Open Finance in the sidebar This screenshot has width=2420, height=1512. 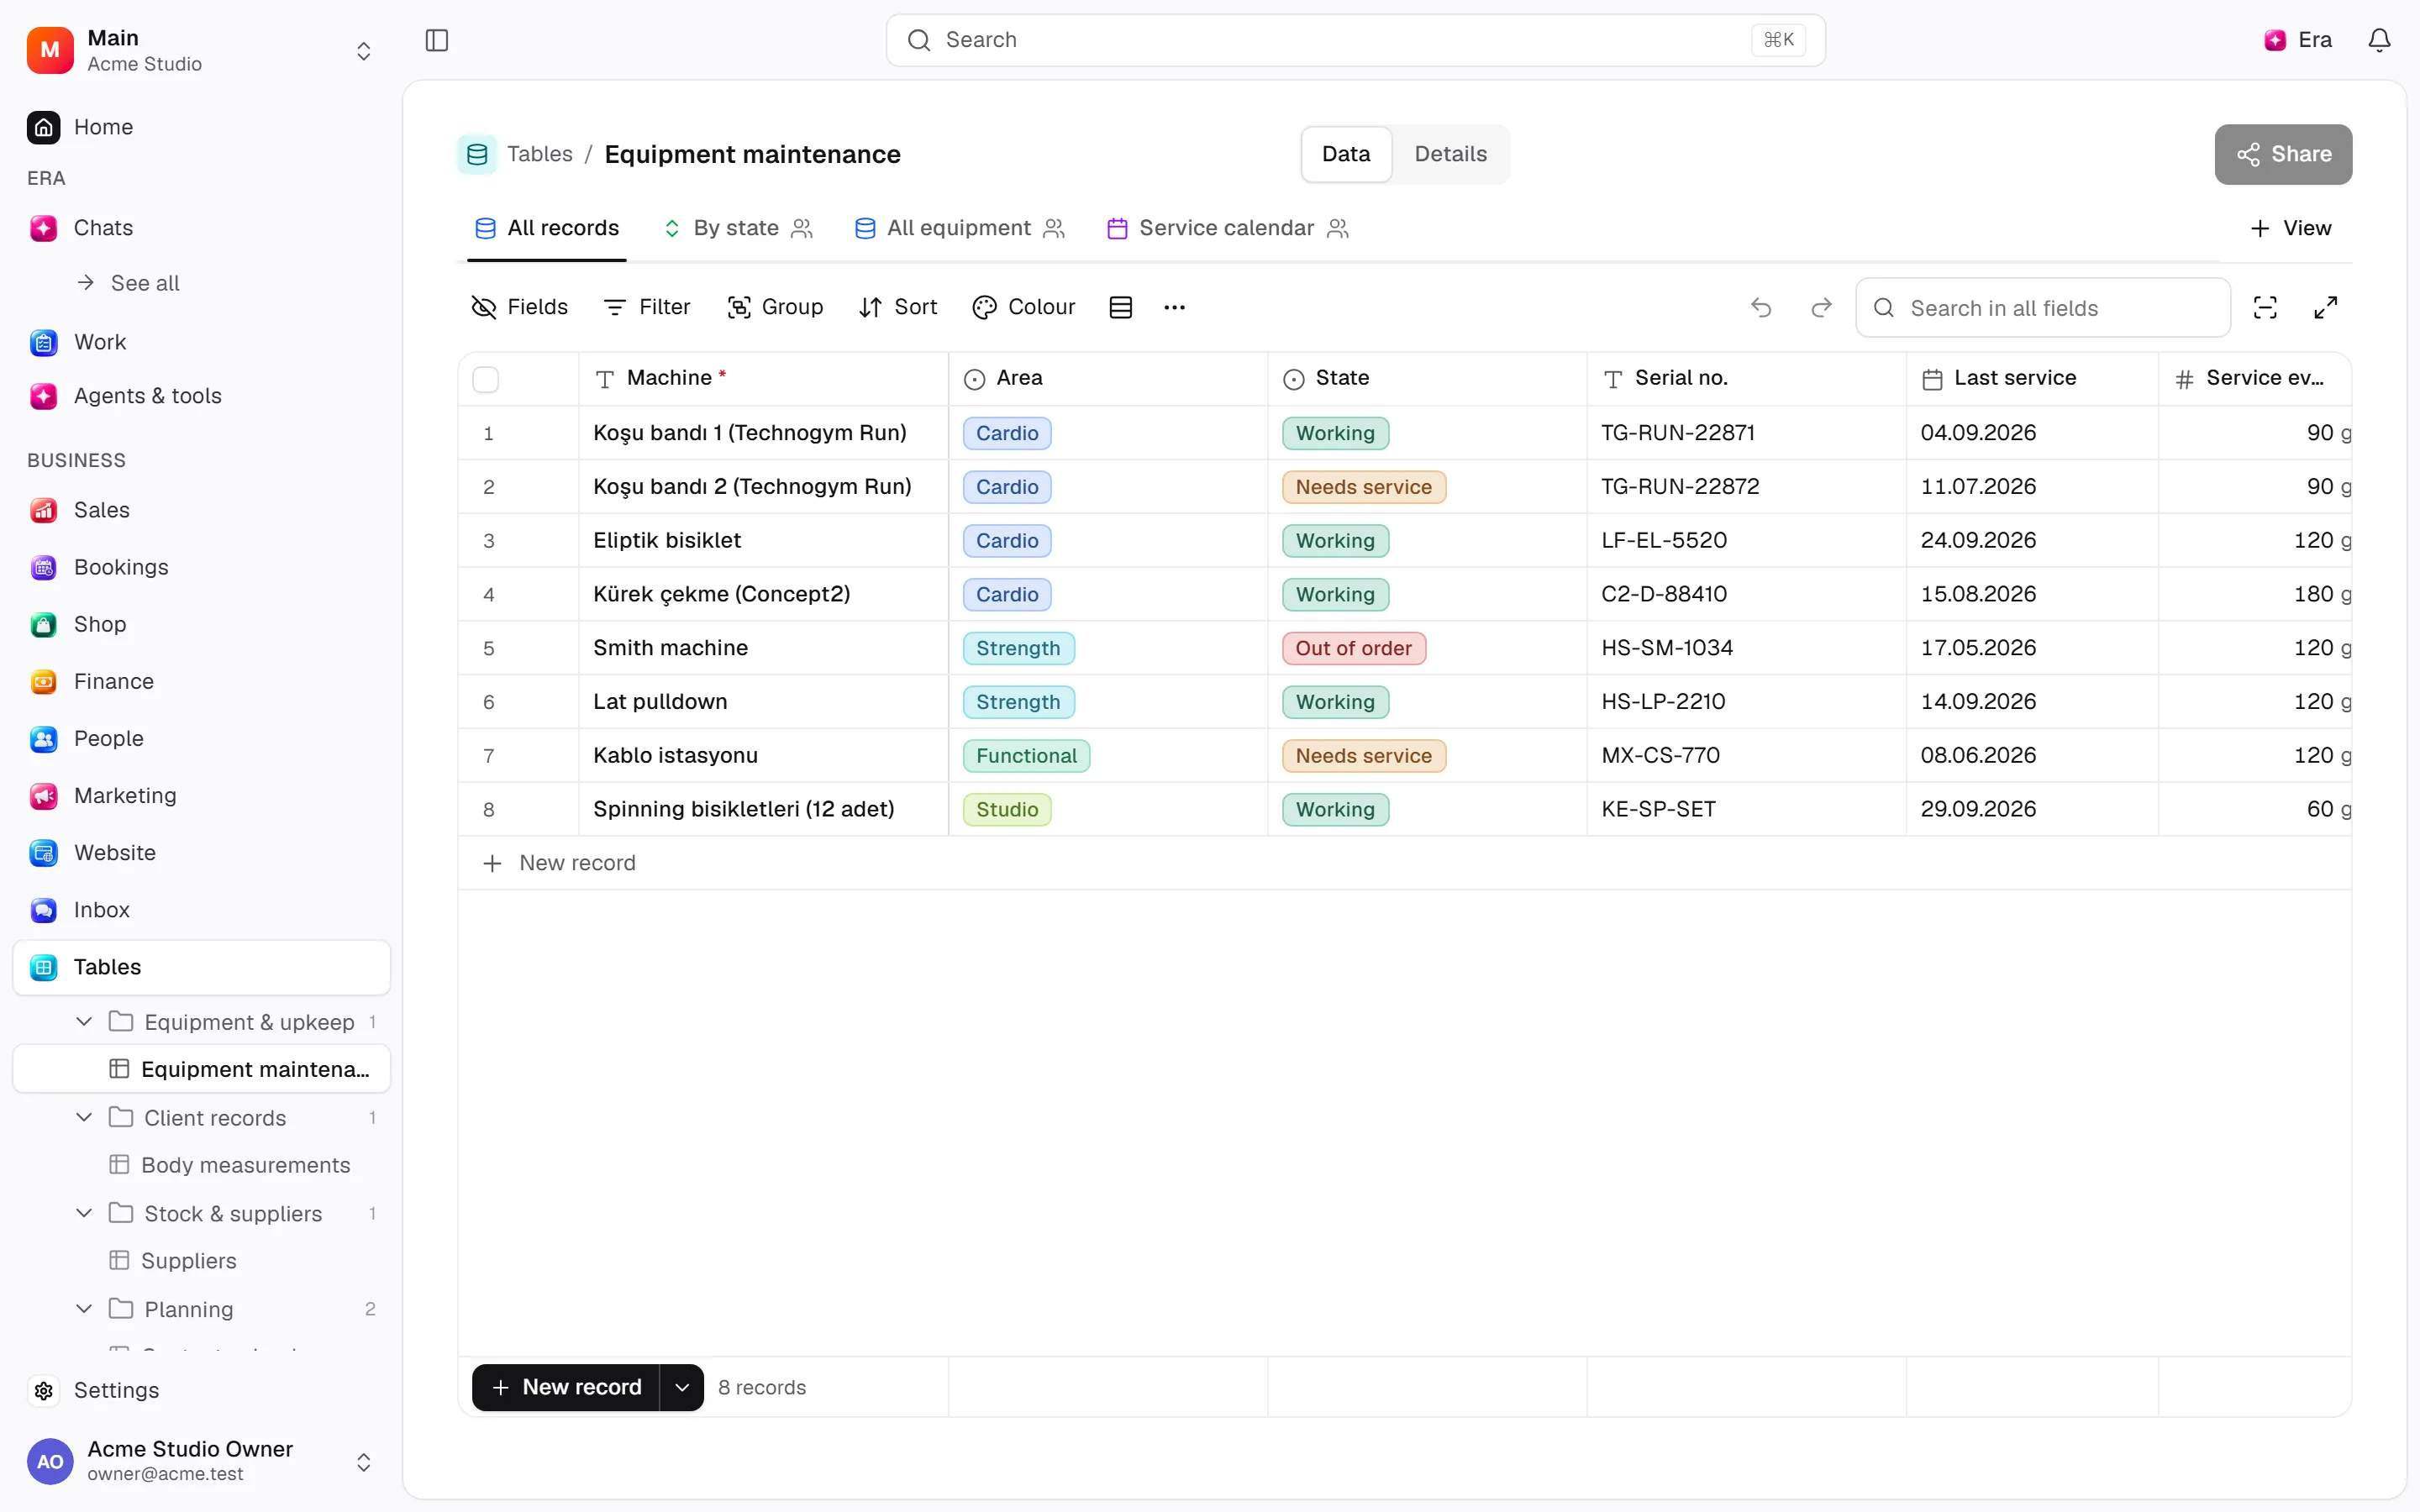tap(201, 681)
